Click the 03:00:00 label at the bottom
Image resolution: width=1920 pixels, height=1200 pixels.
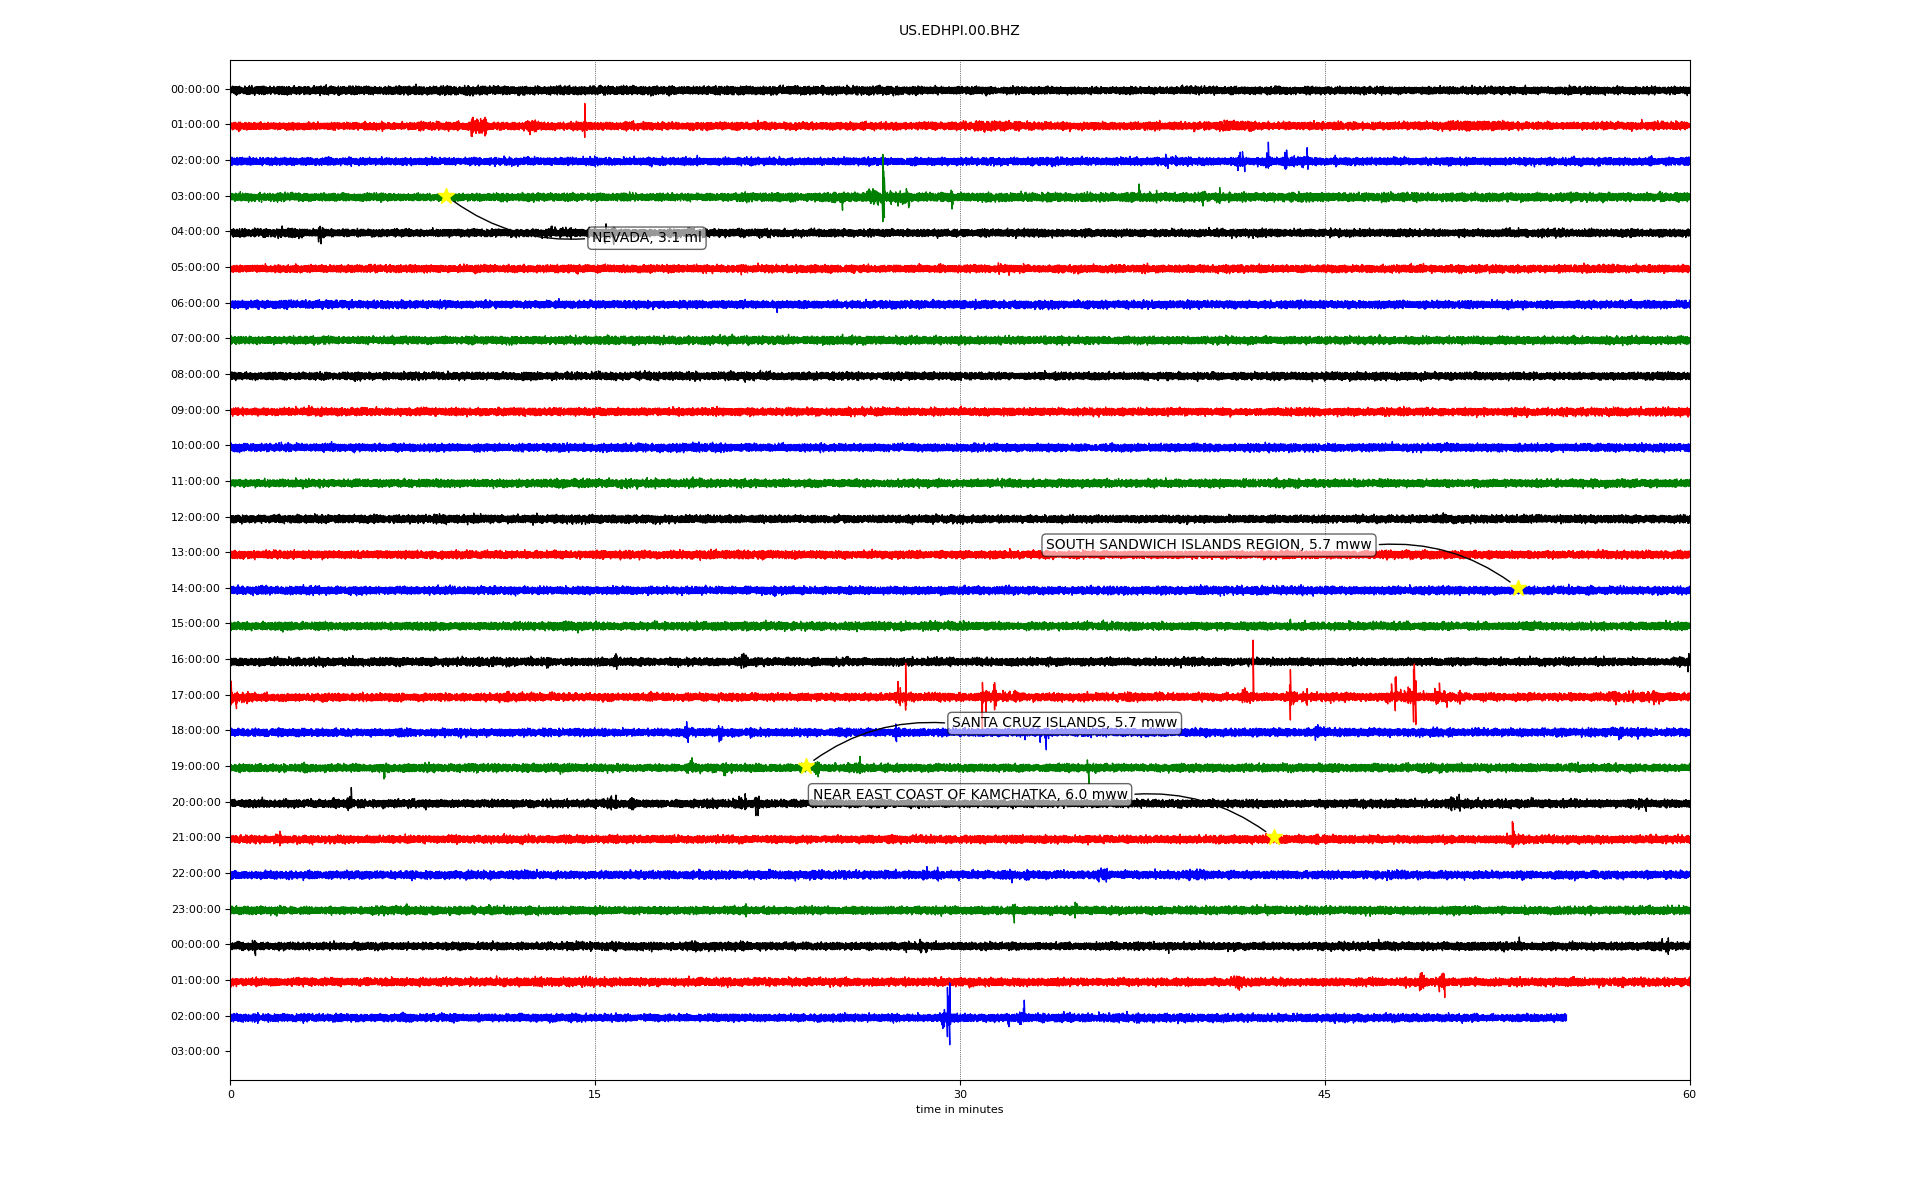point(195,1051)
